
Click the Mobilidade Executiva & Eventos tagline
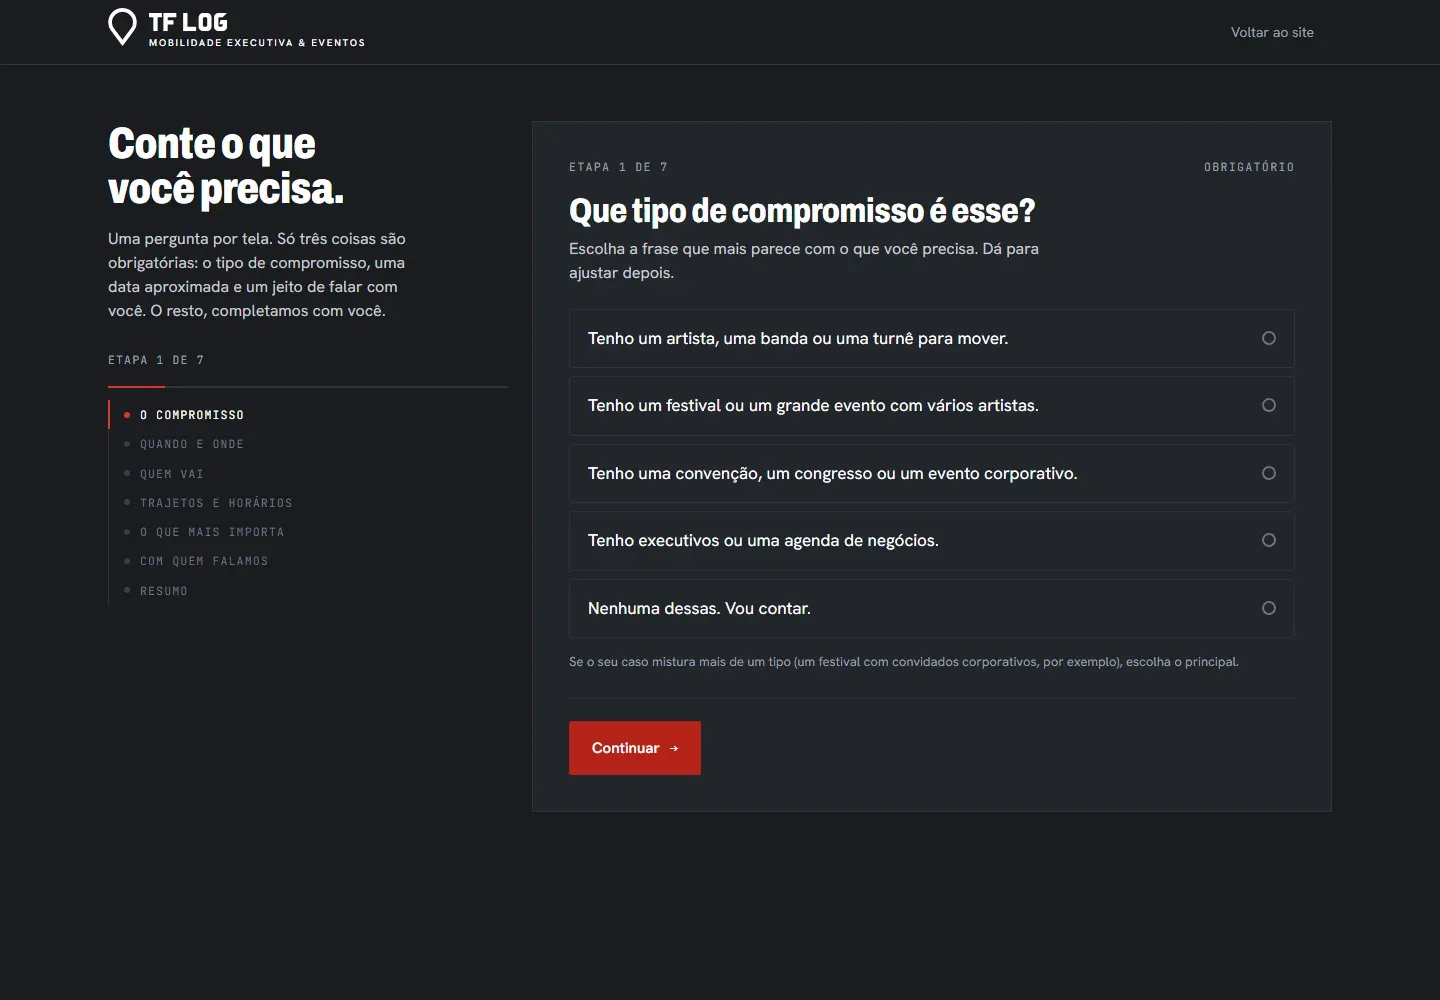tap(257, 43)
